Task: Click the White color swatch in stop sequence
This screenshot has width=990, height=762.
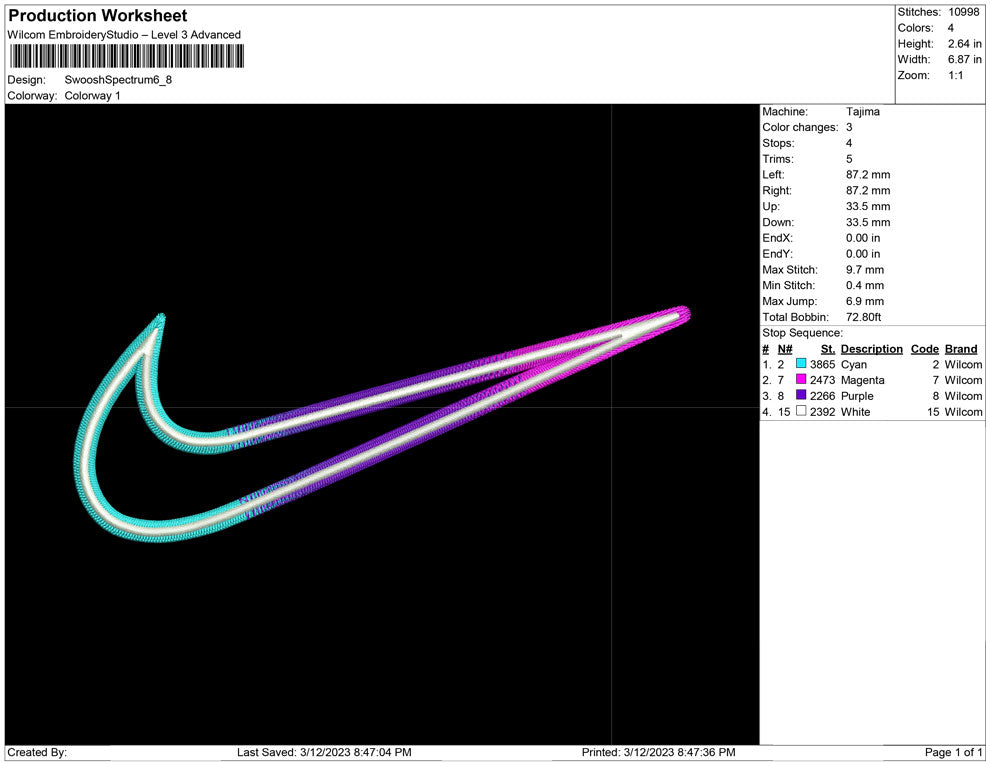Action: [801, 411]
